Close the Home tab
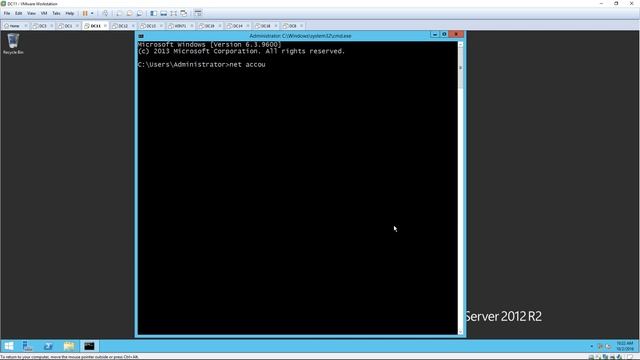Viewport: 640px width, 360px height. pos(26,26)
